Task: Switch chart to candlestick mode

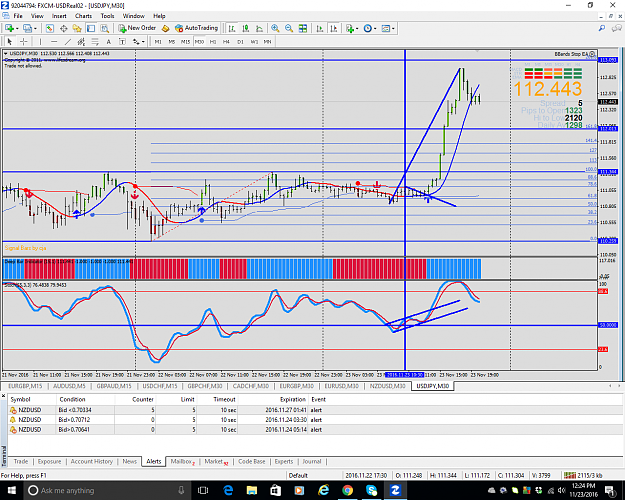Action: tap(246, 28)
